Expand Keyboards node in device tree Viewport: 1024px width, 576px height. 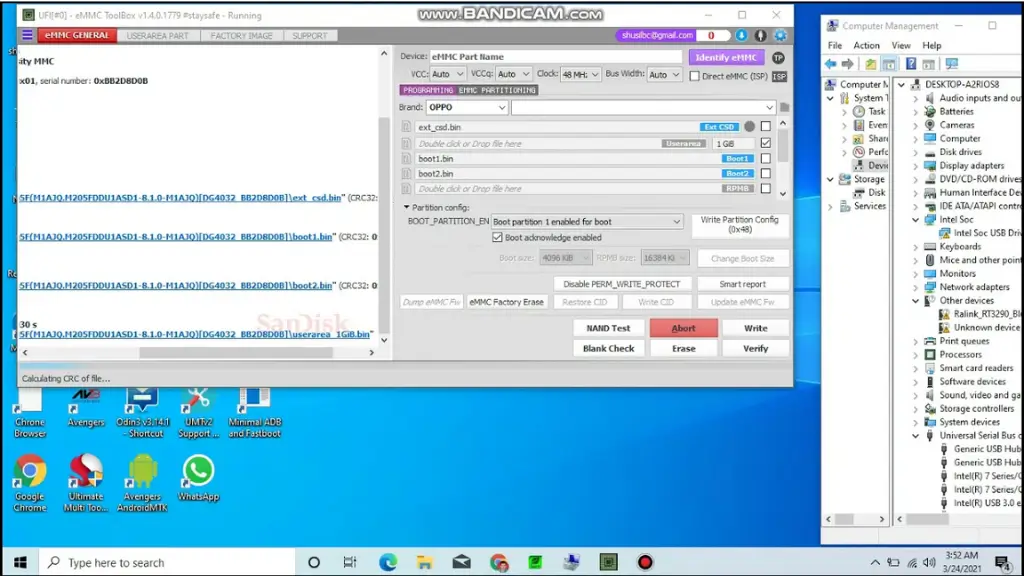pos(915,247)
